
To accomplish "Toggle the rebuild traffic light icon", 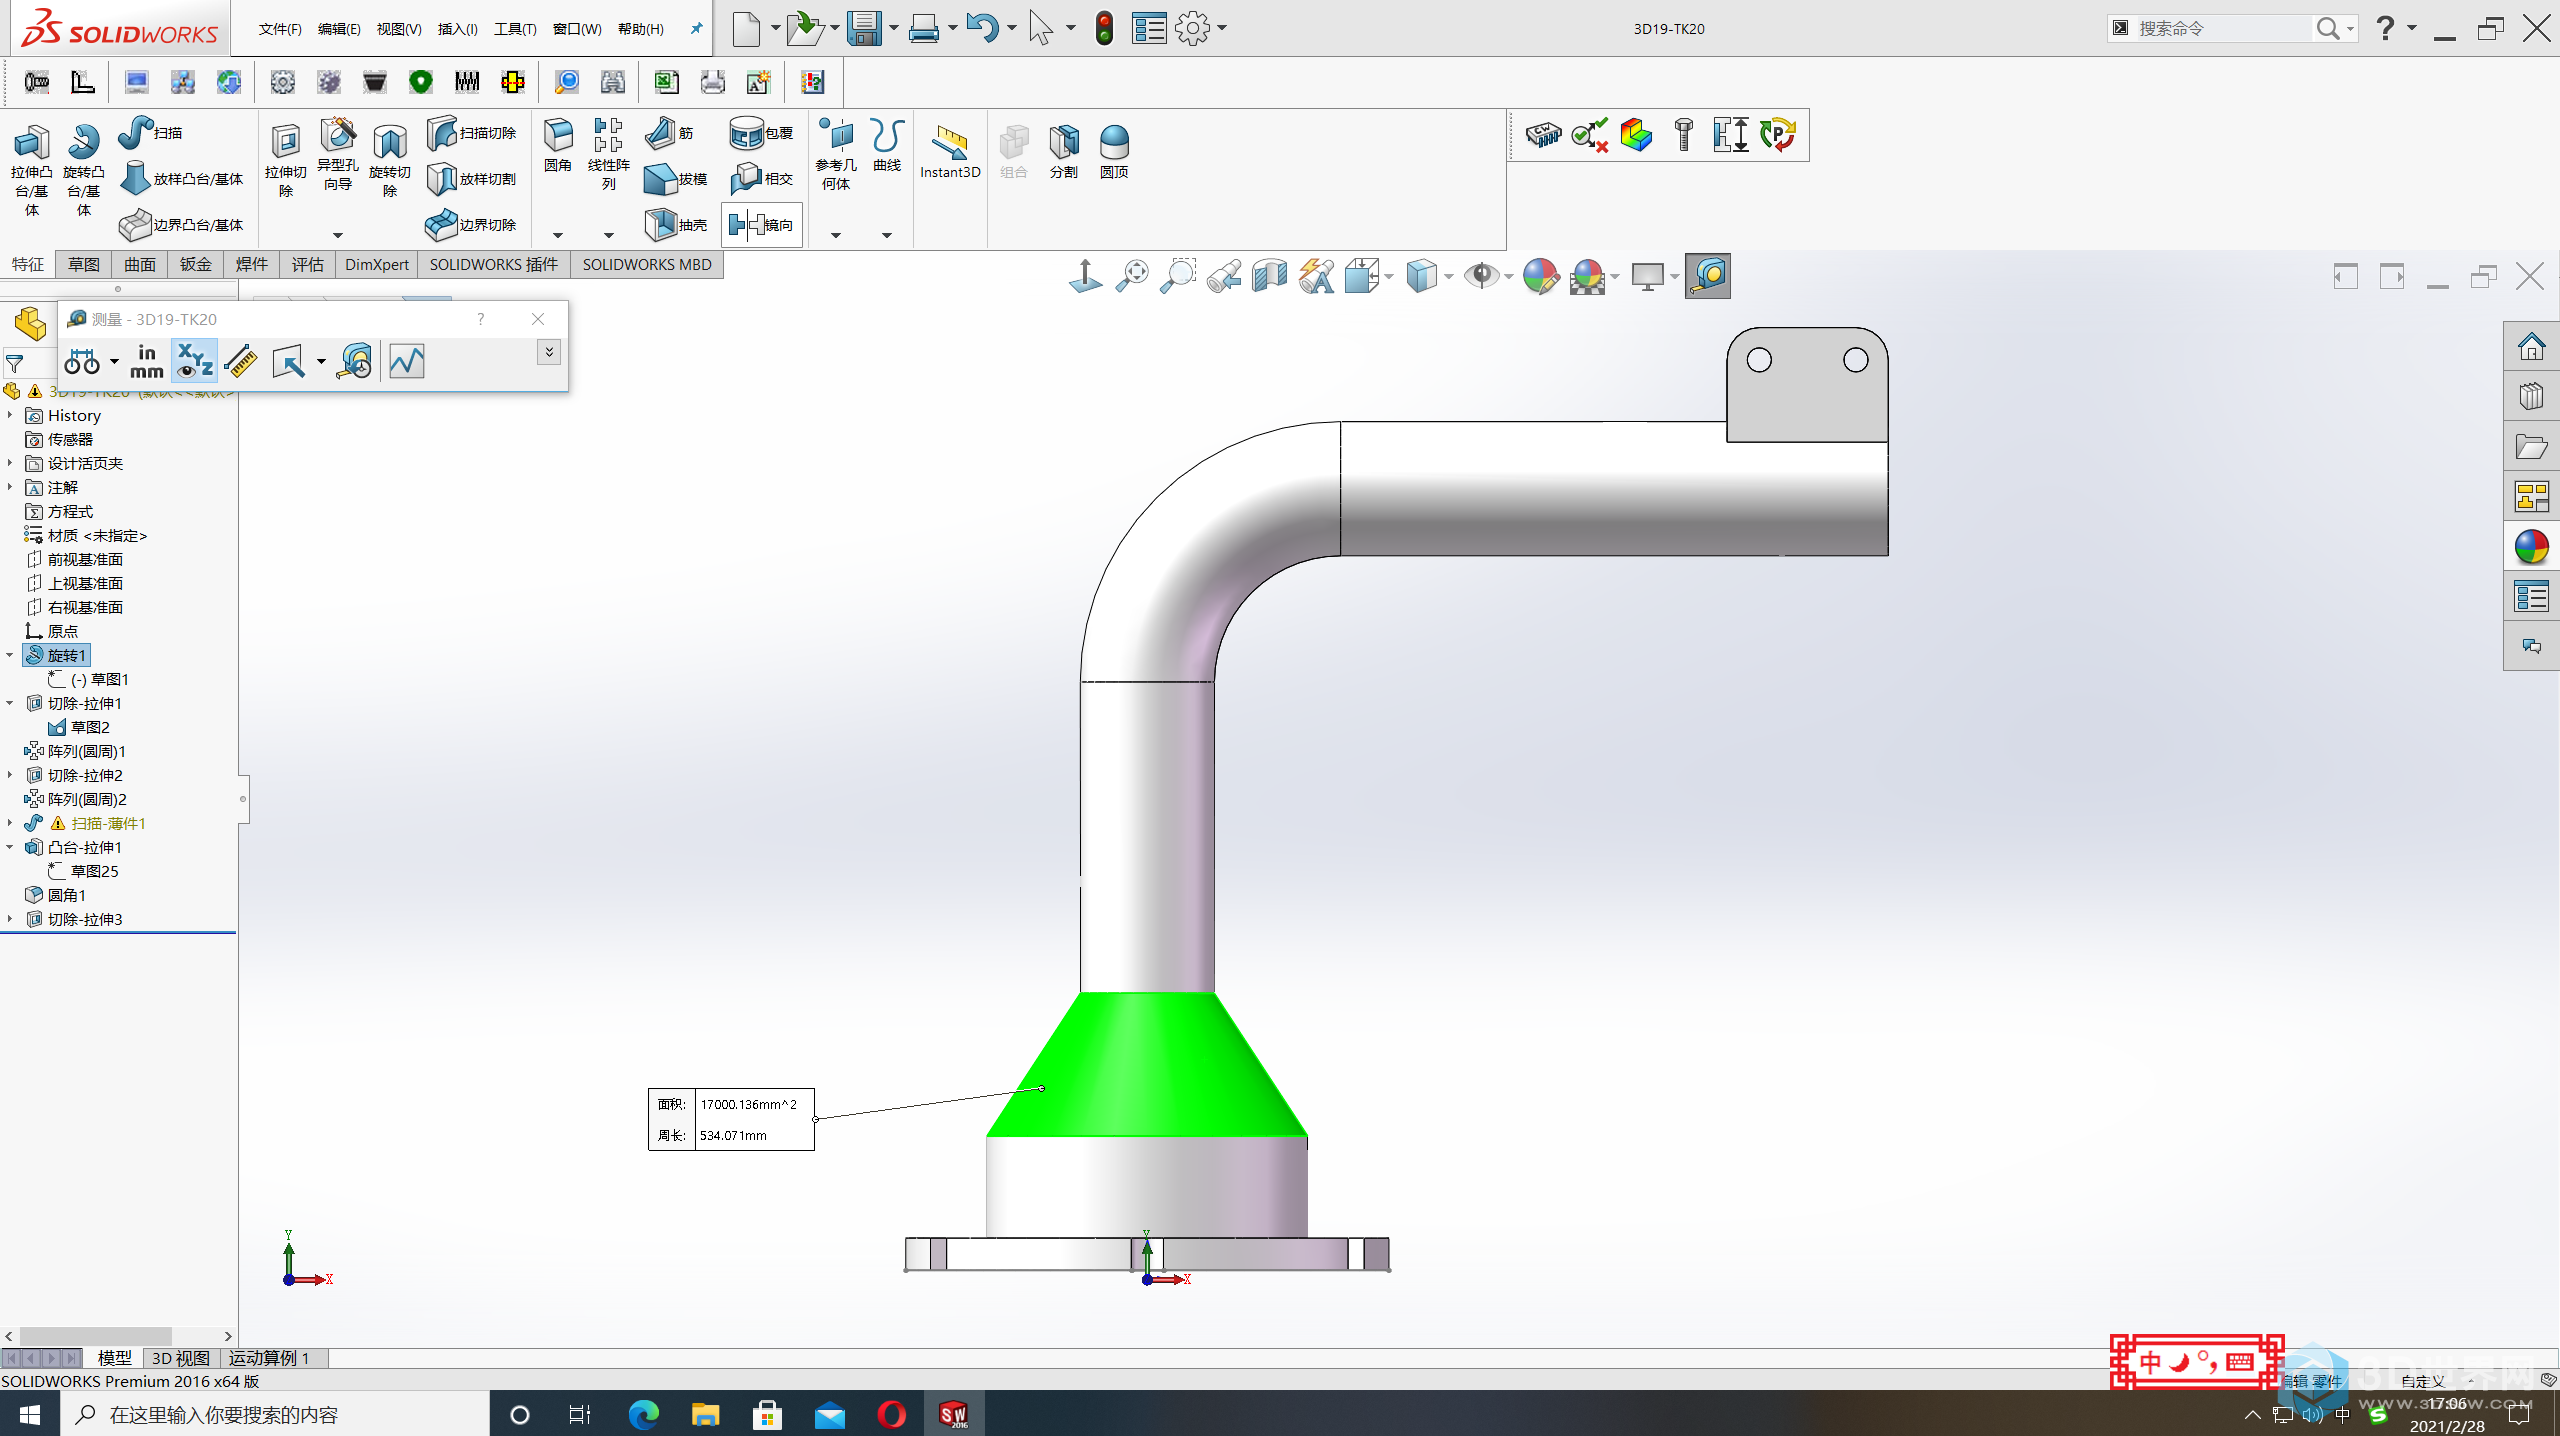I will (x=1104, y=28).
